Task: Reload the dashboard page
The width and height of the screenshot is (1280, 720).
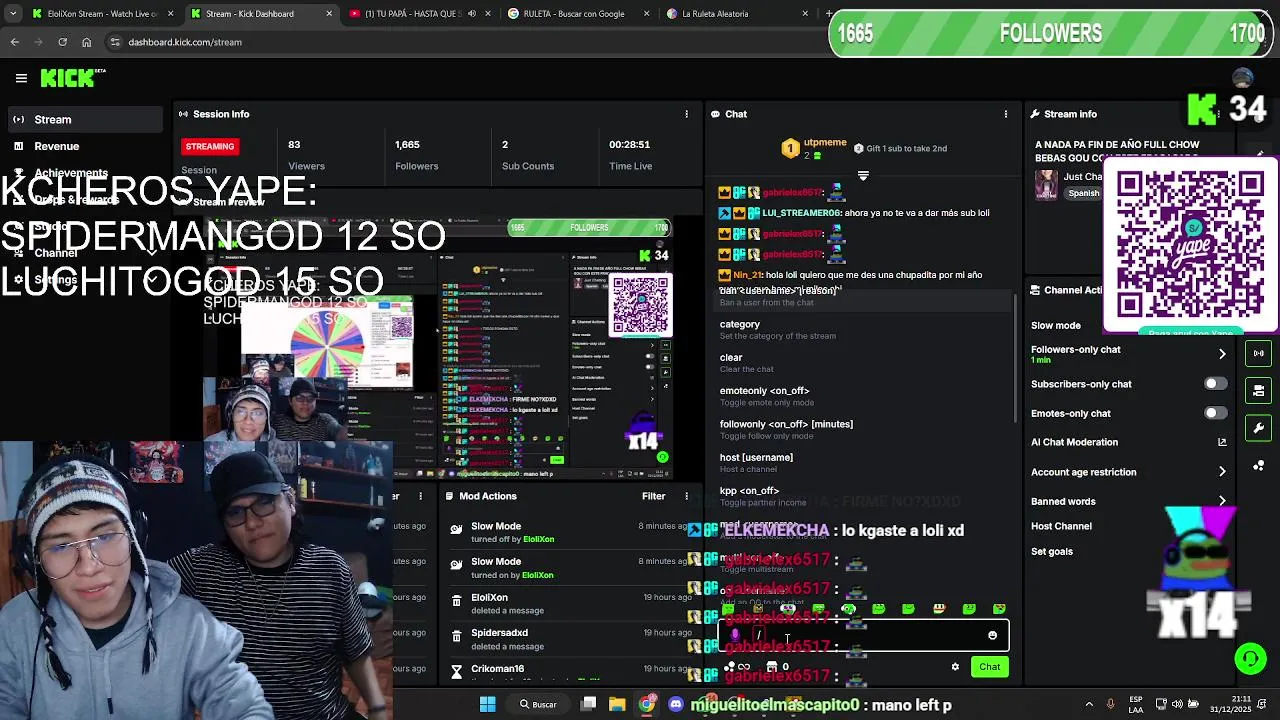Action: pyautogui.click(x=62, y=42)
